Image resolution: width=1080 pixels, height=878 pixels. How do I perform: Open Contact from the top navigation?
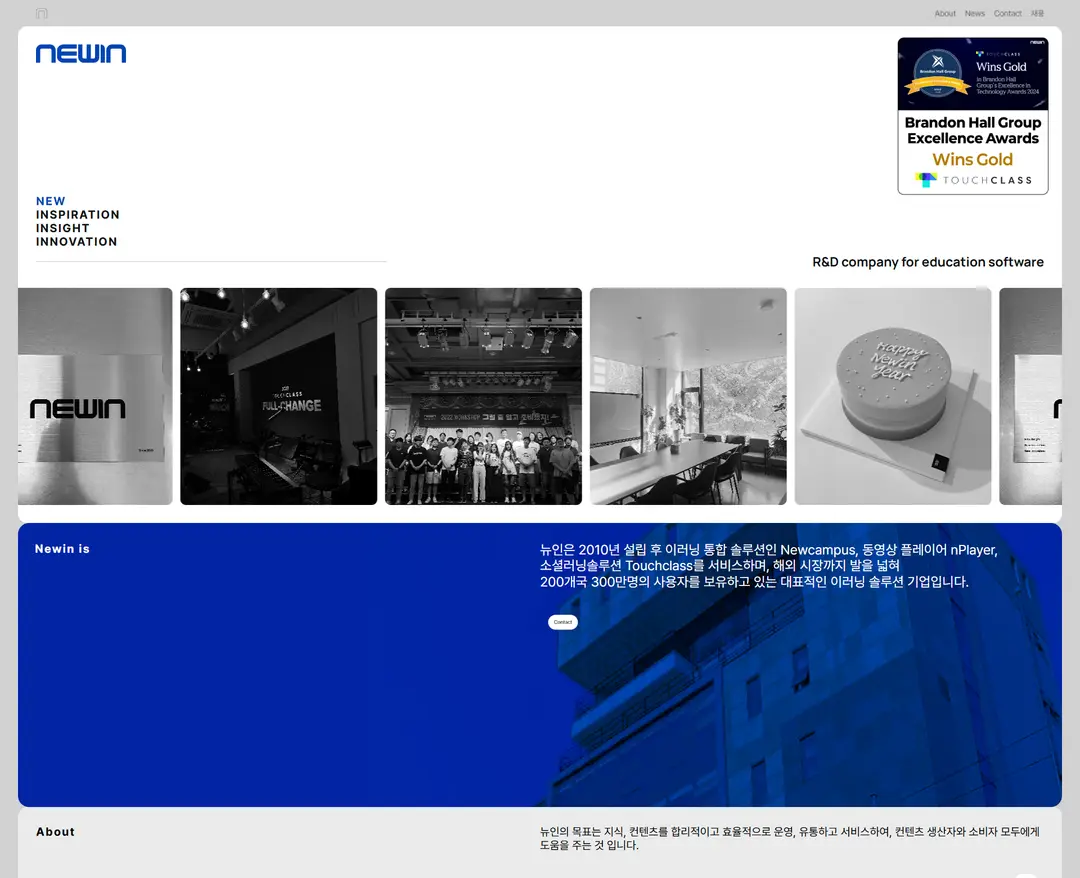(x=1008, y=14)
